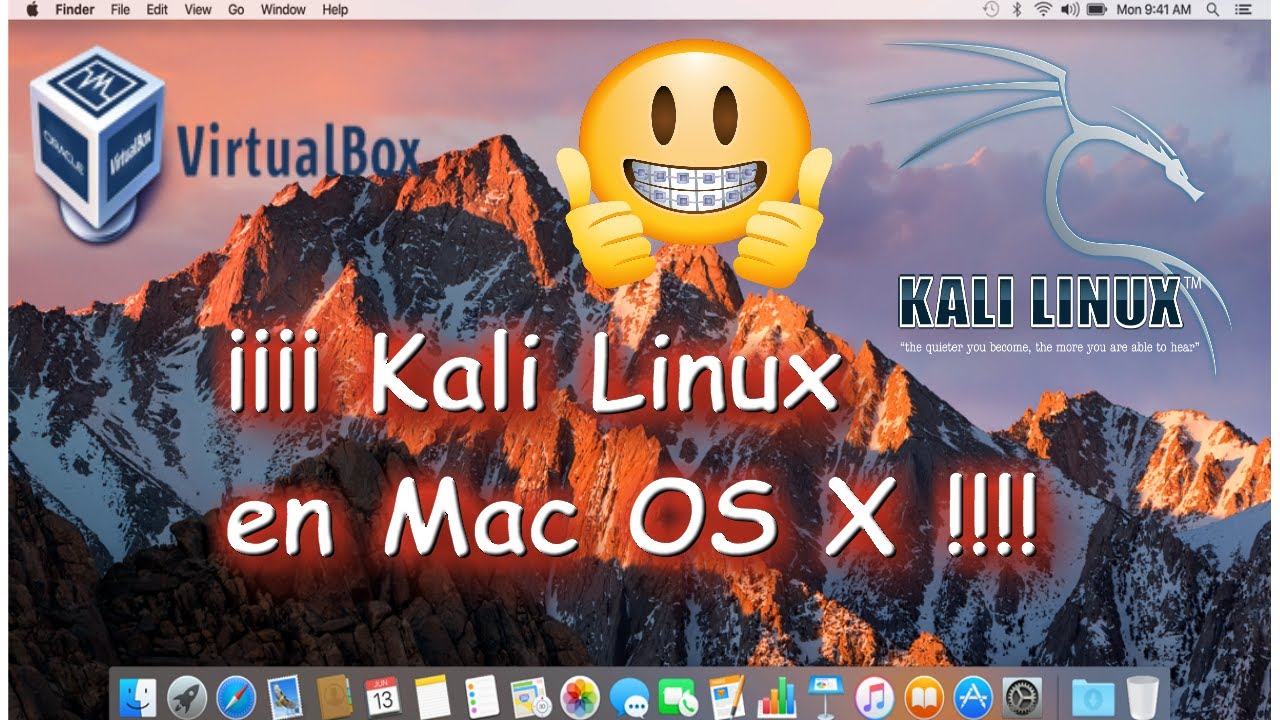
Task: Open Notes yellow pad icon
Action: pos(432,697)
